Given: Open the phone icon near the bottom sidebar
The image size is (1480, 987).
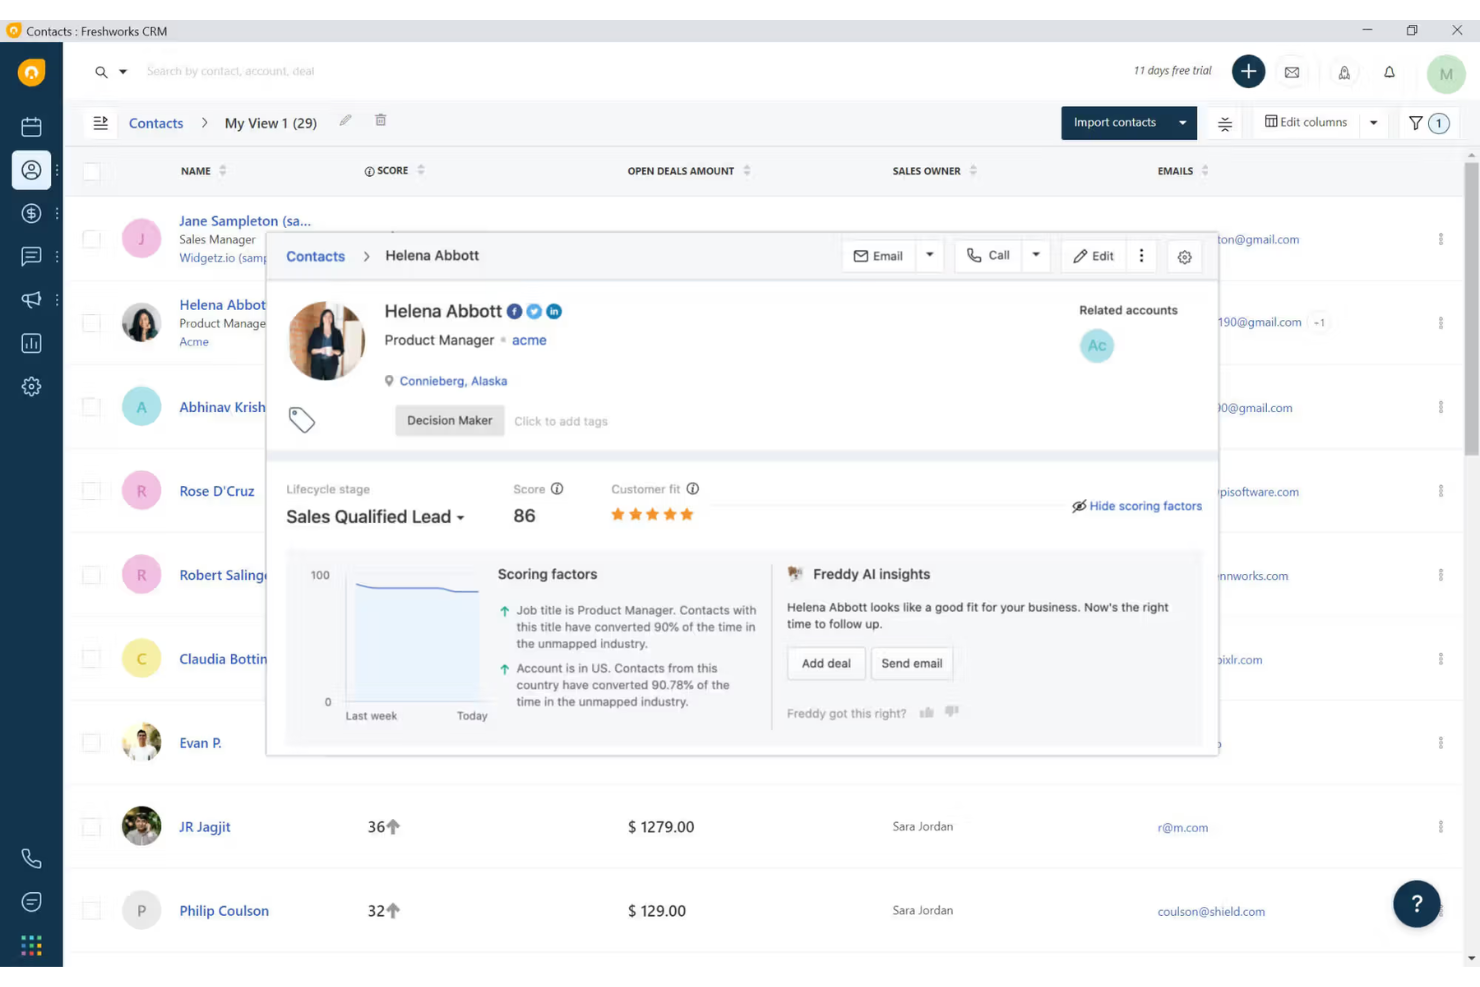Looking at the screenshot, I should pos(31,857).
